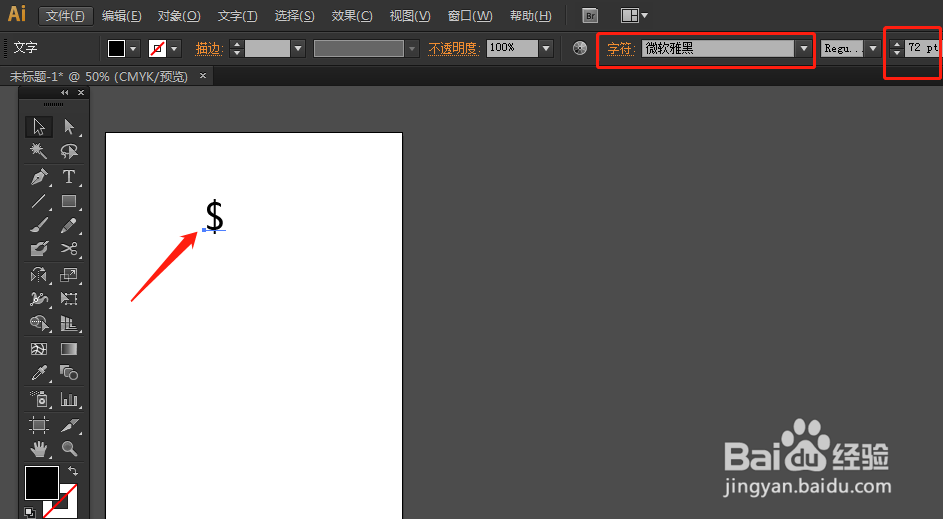Viewport: 943px width, 519px height.
Task: Select the Symbol Sprayer tool
Action: tap(38, 399)
